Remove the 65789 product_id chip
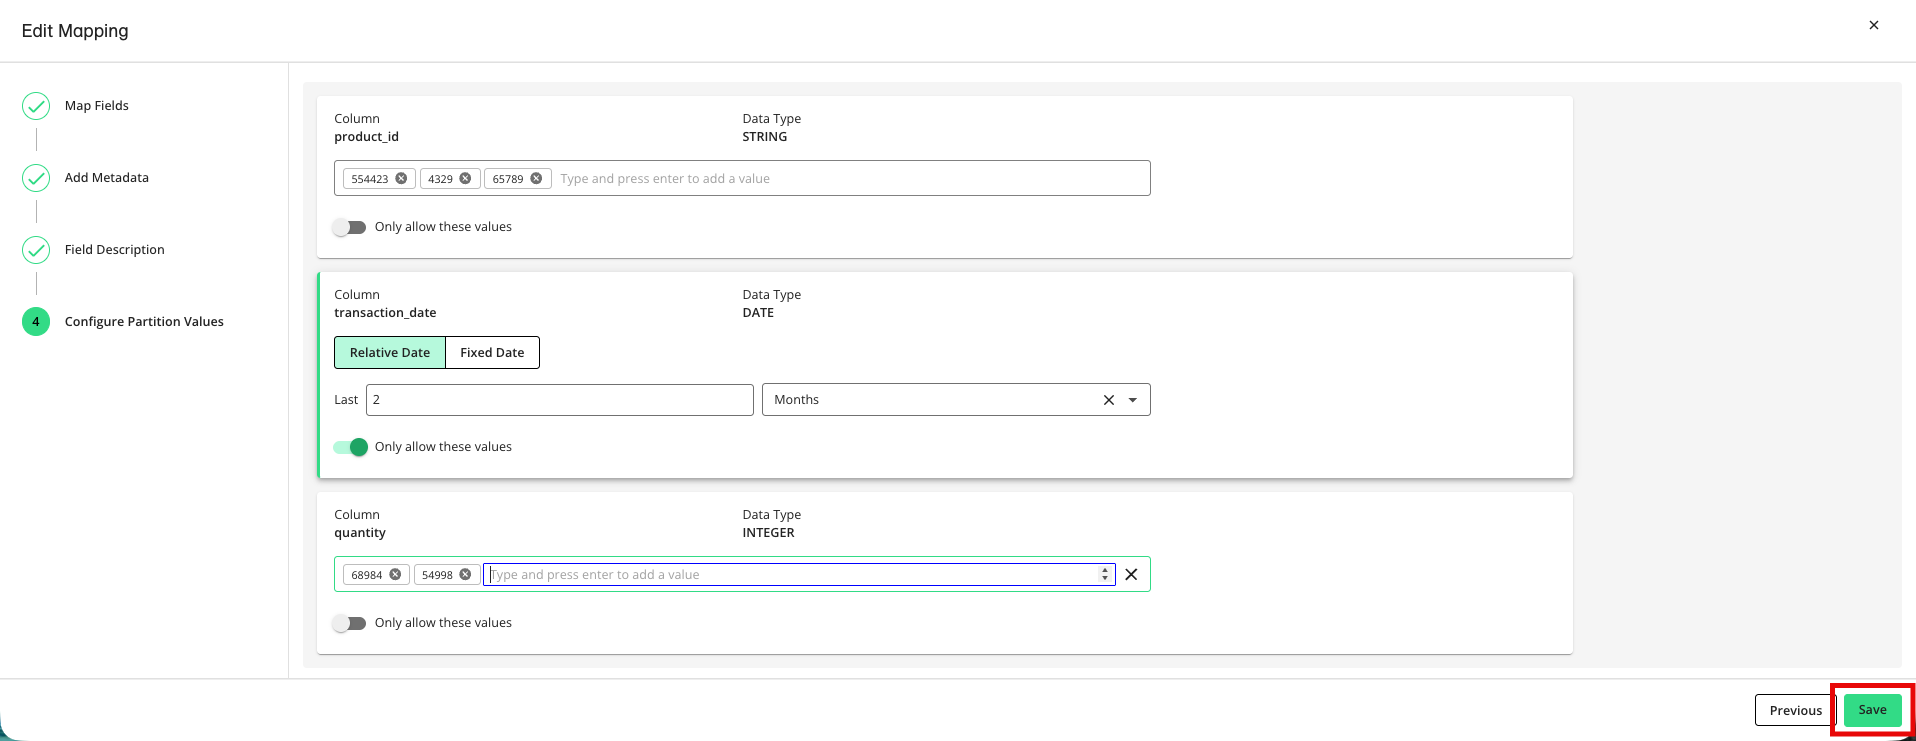Viewport: 1916px width, 741px height. click(536, 179)
